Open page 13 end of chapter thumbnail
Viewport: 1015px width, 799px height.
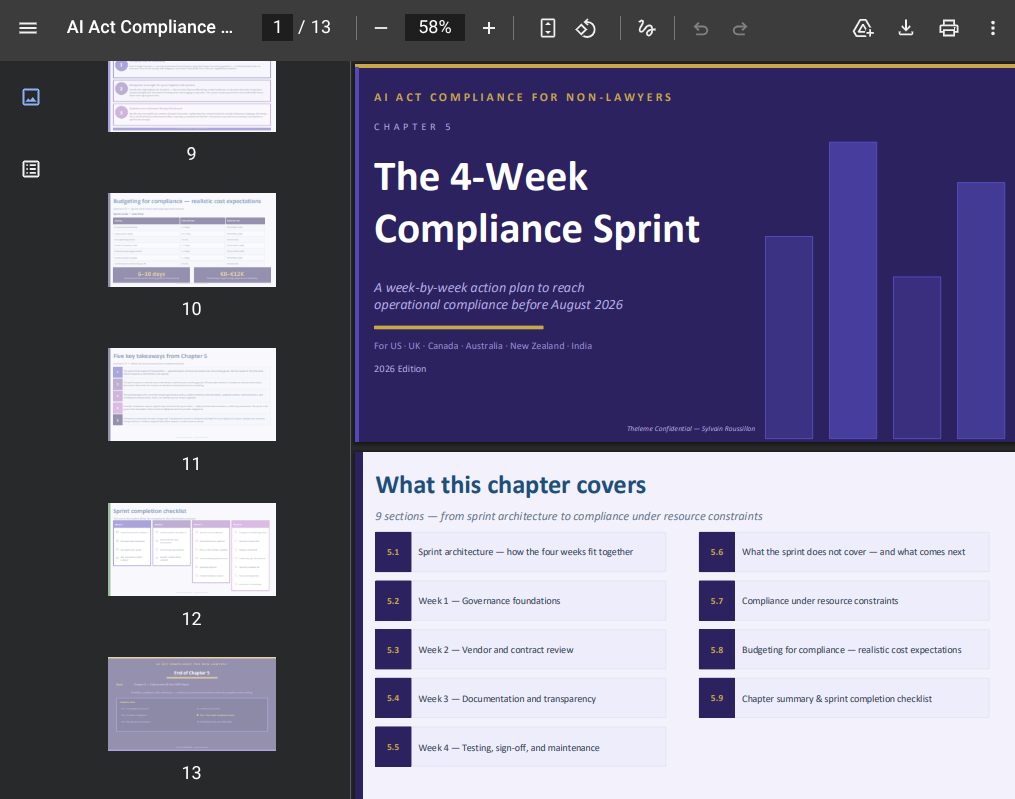coord(192,704)
